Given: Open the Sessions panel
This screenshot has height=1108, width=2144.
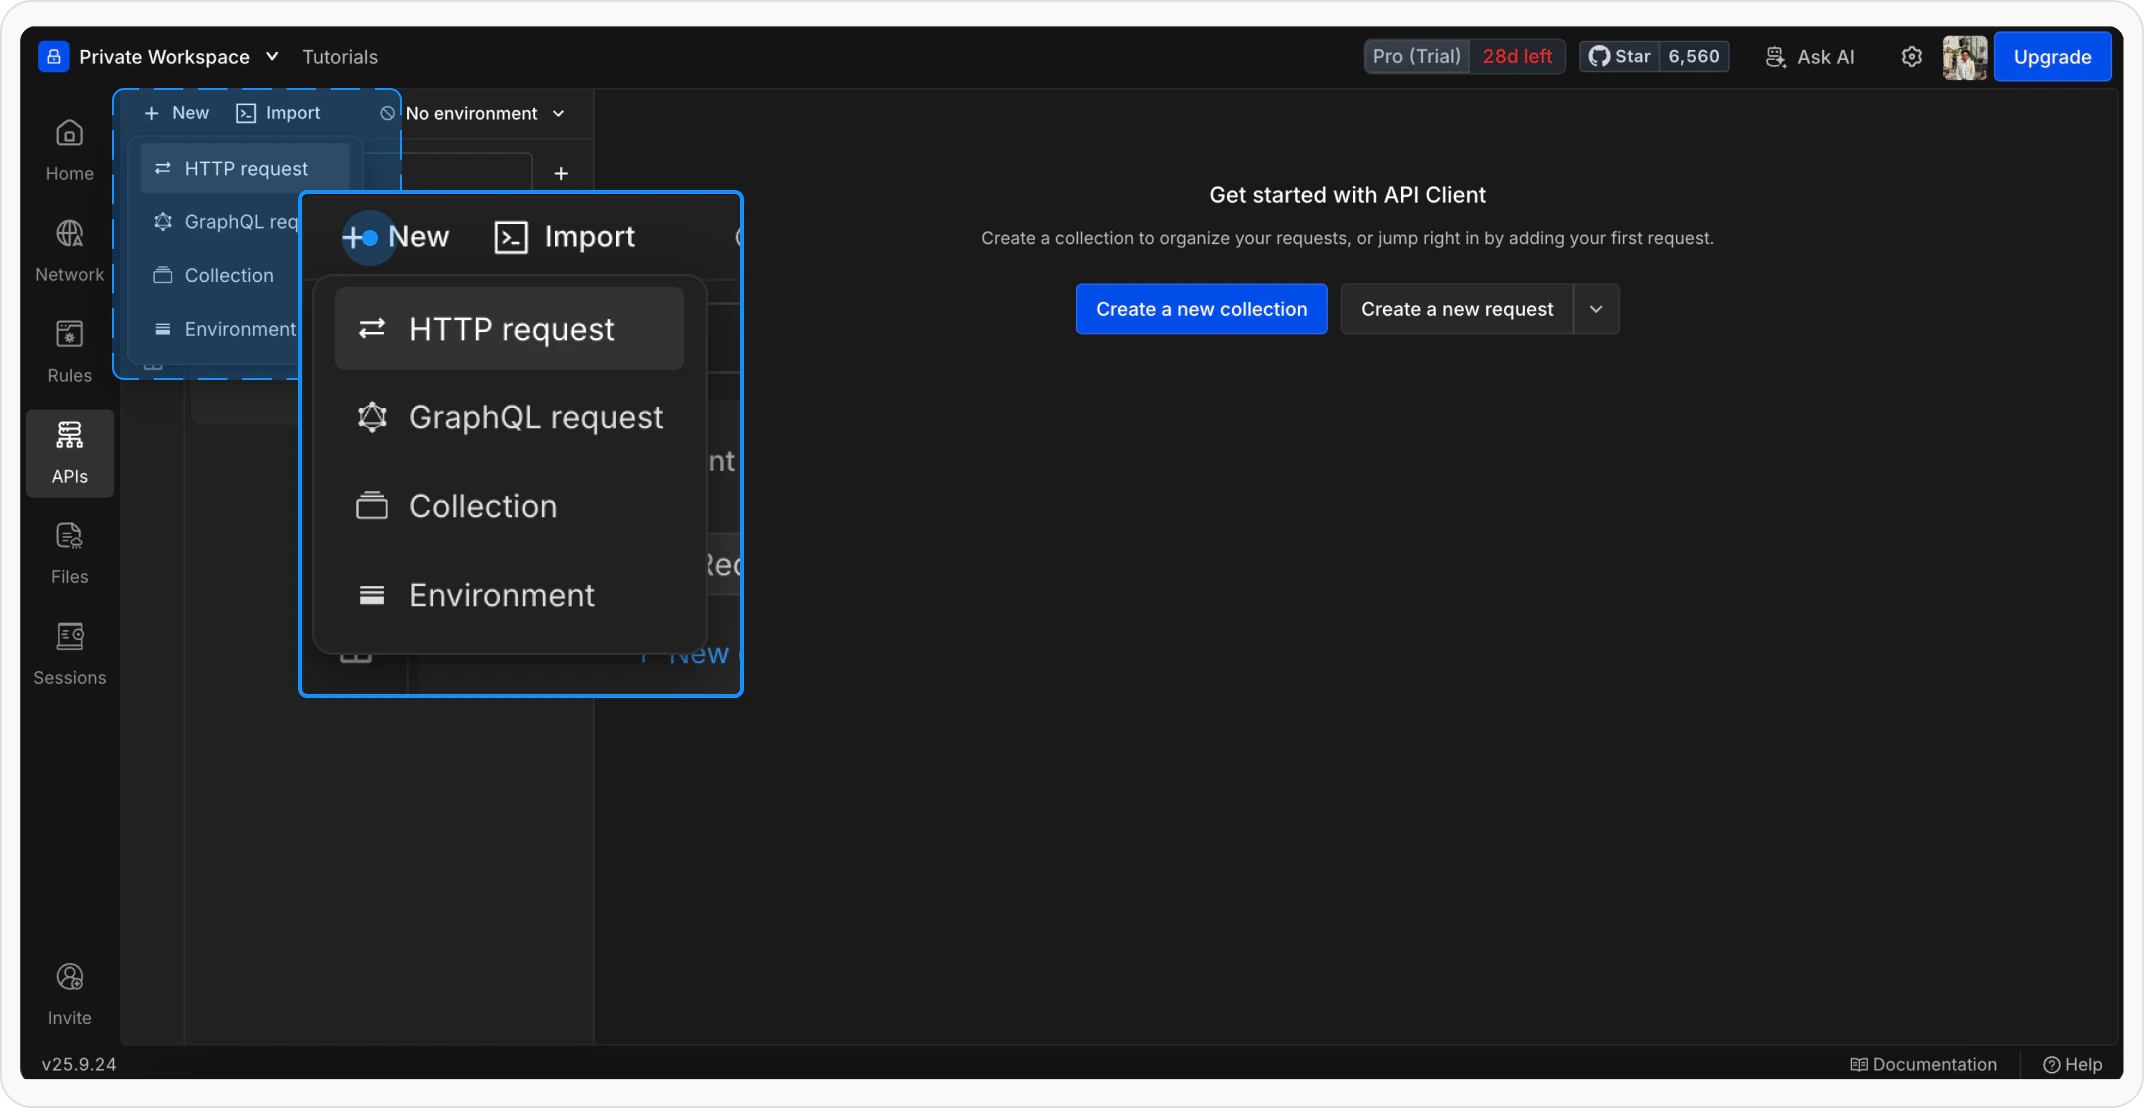Looking at the screenshot, I should 69,652.
